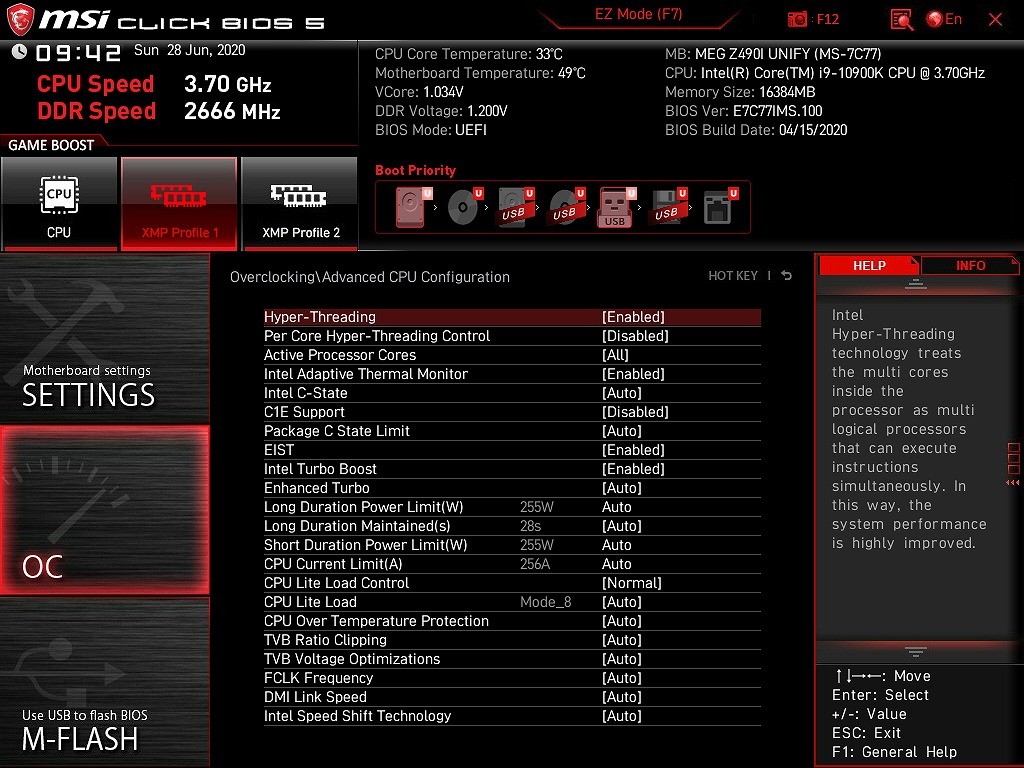Screen dimensions: 1024x768
Task: Select the network boot device icon
Action: (718, 208)
